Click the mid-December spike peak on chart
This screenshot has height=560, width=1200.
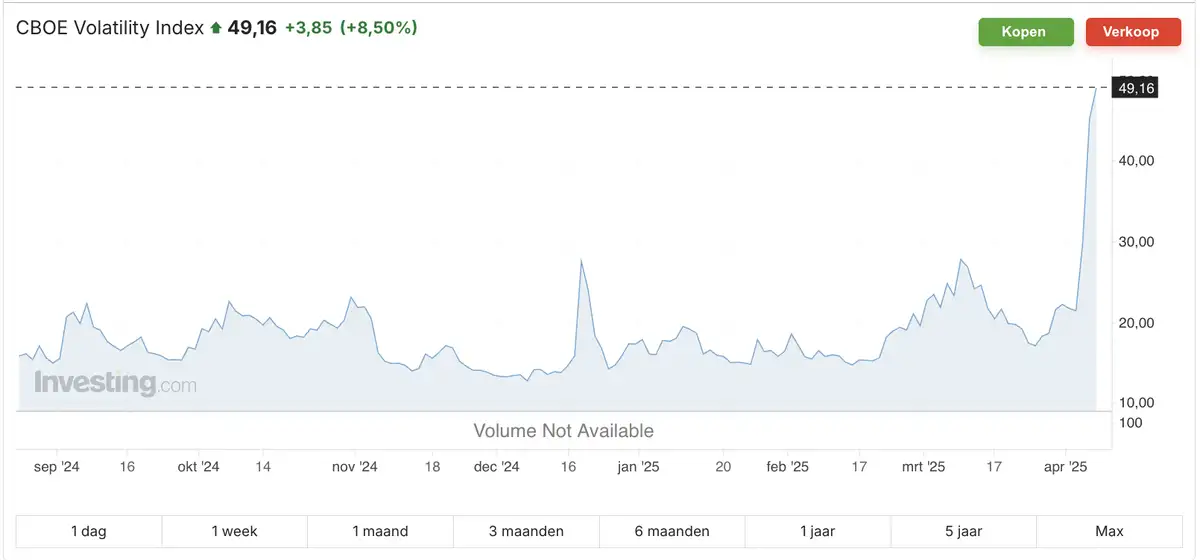click(581, 260)
